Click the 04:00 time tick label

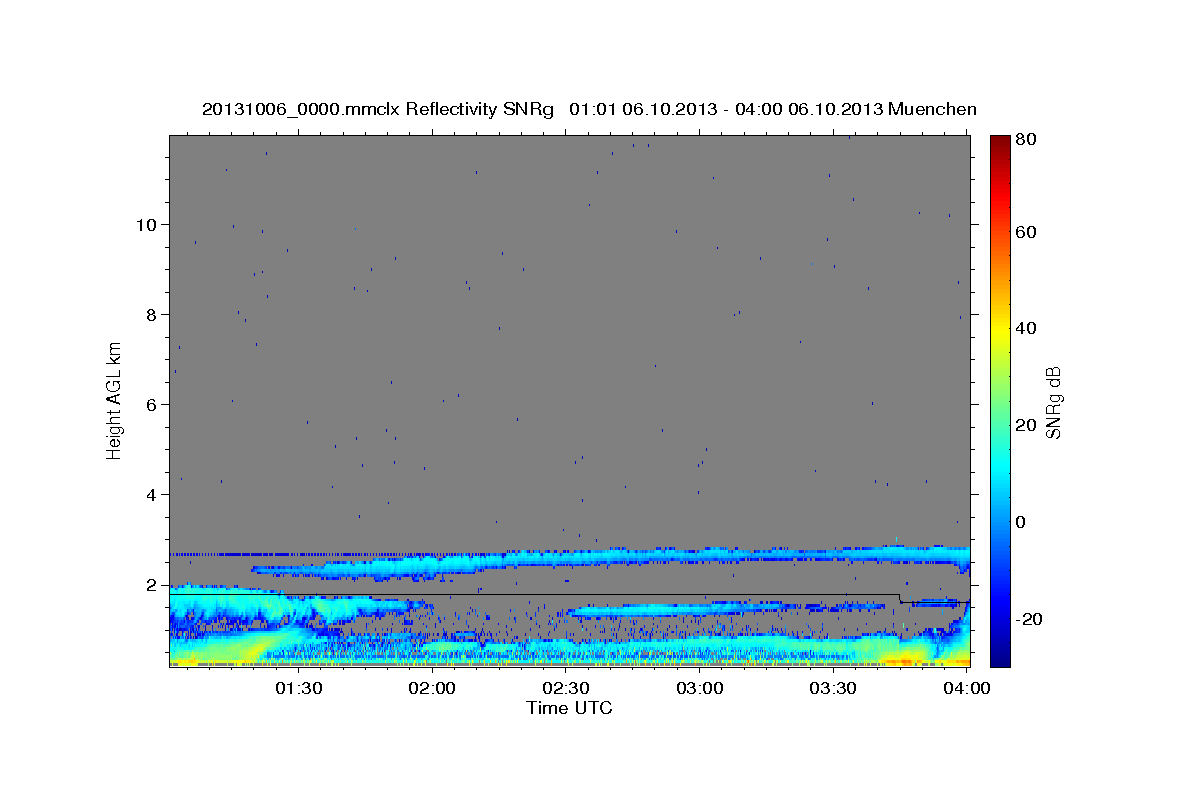[966, 688]
